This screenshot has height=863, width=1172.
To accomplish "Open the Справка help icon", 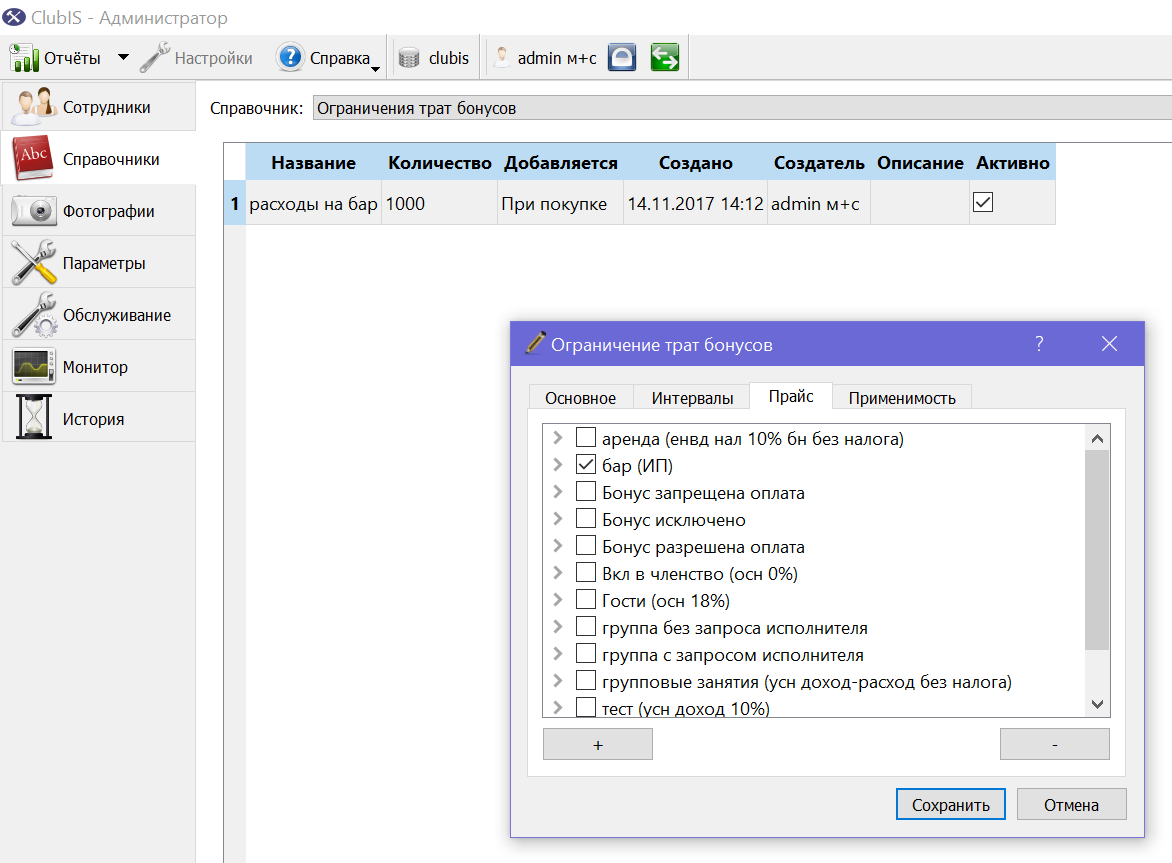I will (290, 58).
